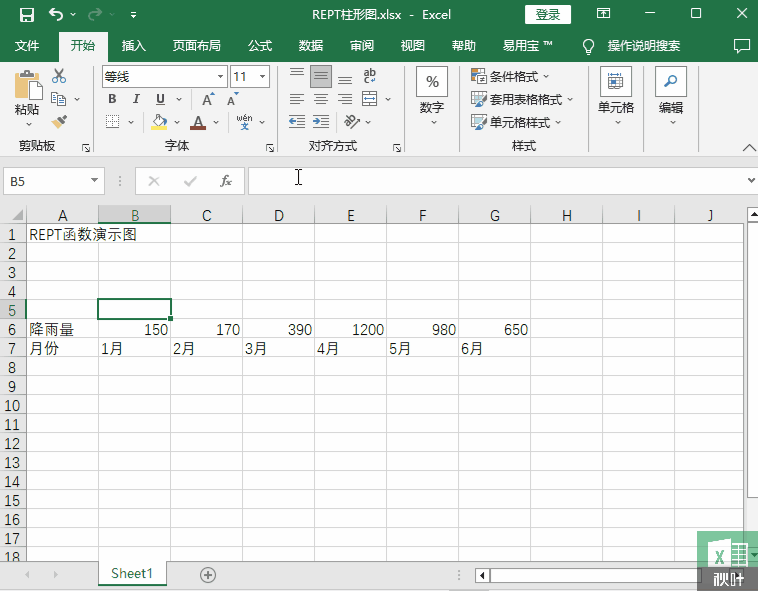758x591 pixels.
Task: Open the font name dropdown
Action: point(220,77)
